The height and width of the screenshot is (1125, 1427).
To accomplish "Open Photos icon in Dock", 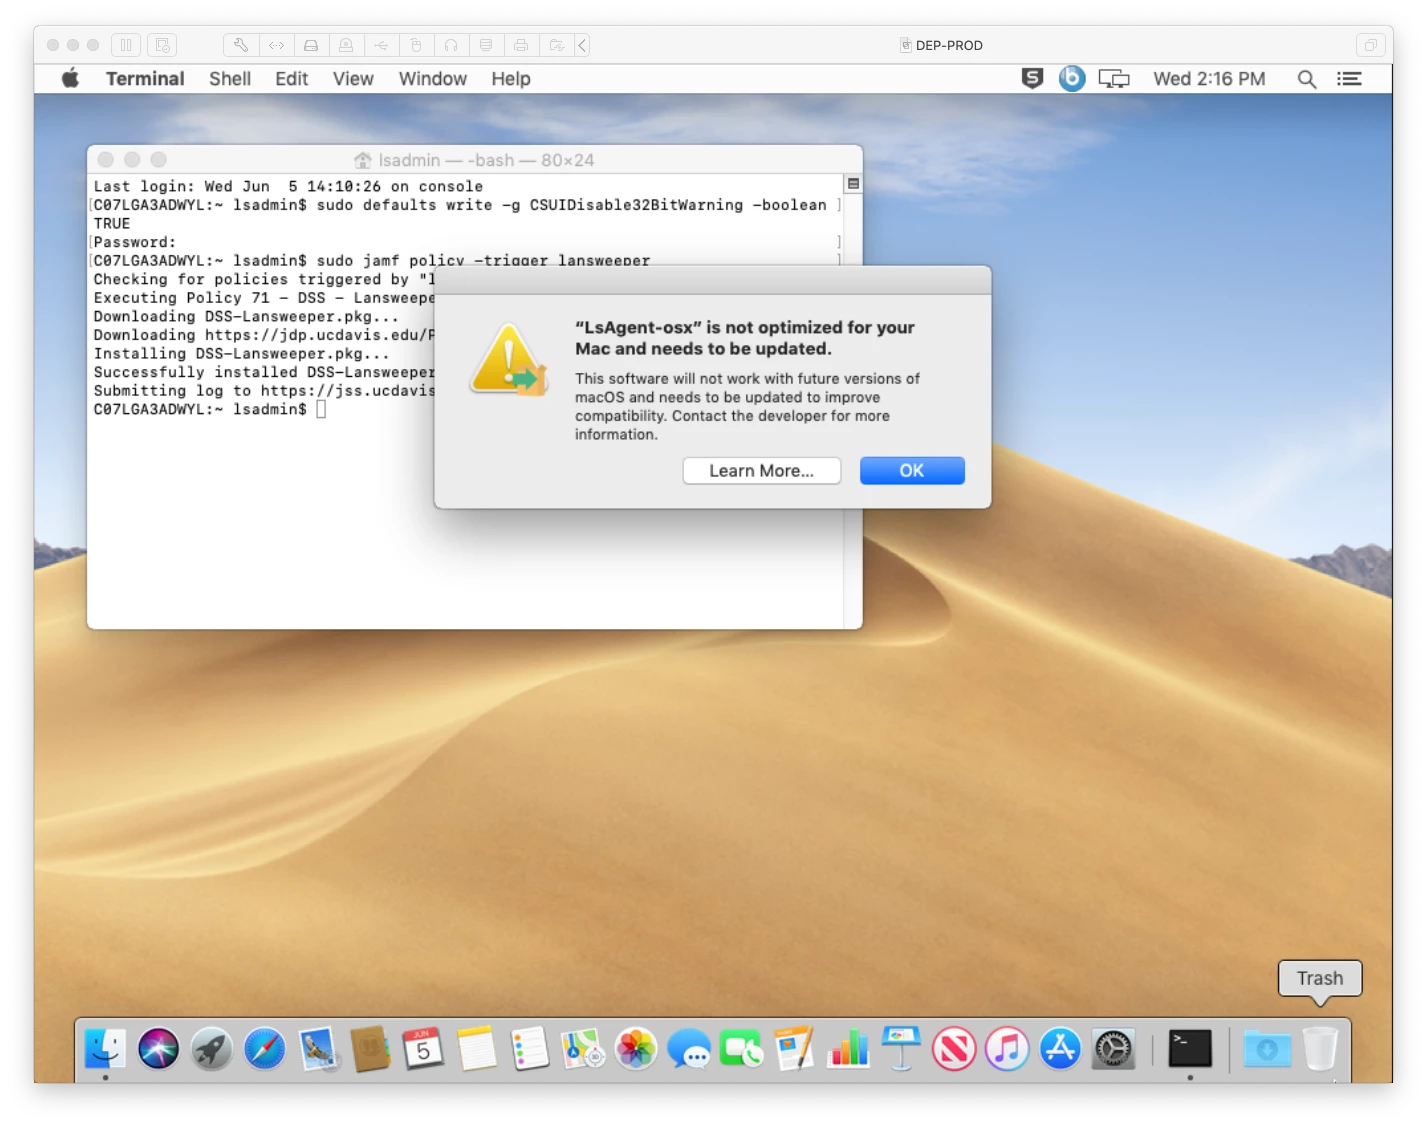I will point(636,1049).
